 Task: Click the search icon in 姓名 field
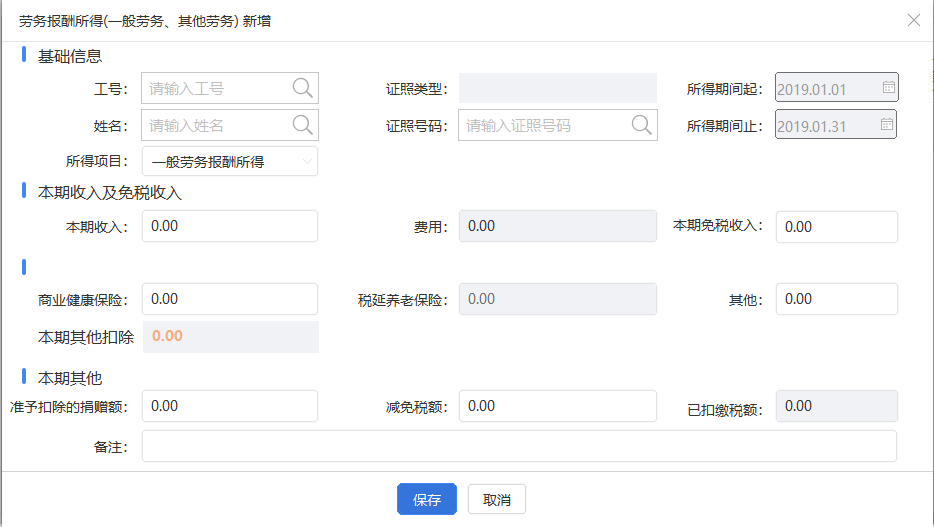(303, 125)
